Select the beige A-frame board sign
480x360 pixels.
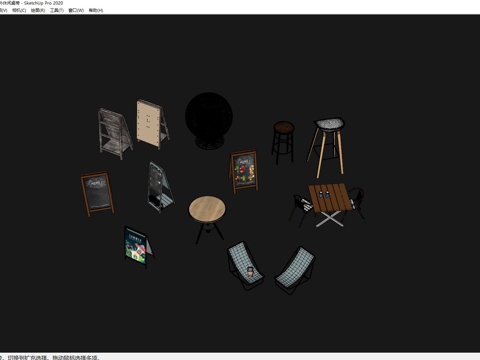[x=152, y=124]
